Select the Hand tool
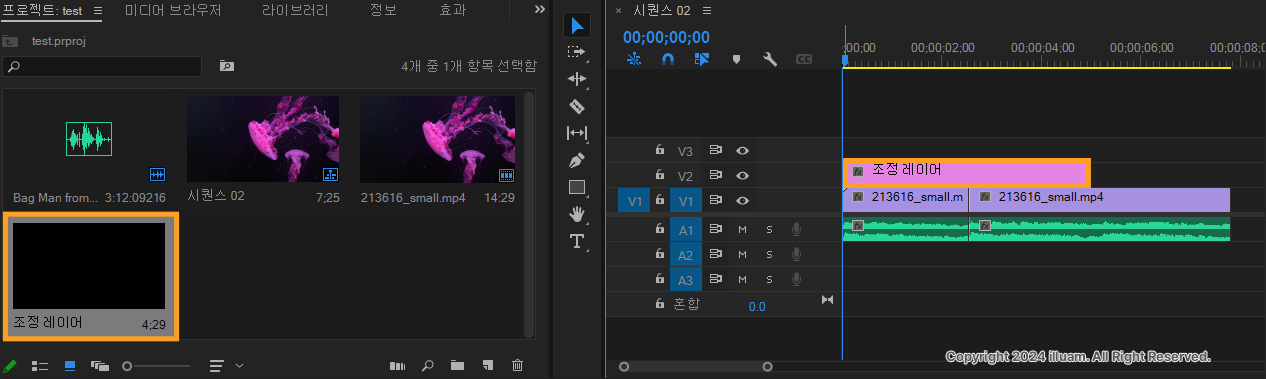Viewport: 1266px width, 379px height. pyautogui.click(x=577, y=214)
